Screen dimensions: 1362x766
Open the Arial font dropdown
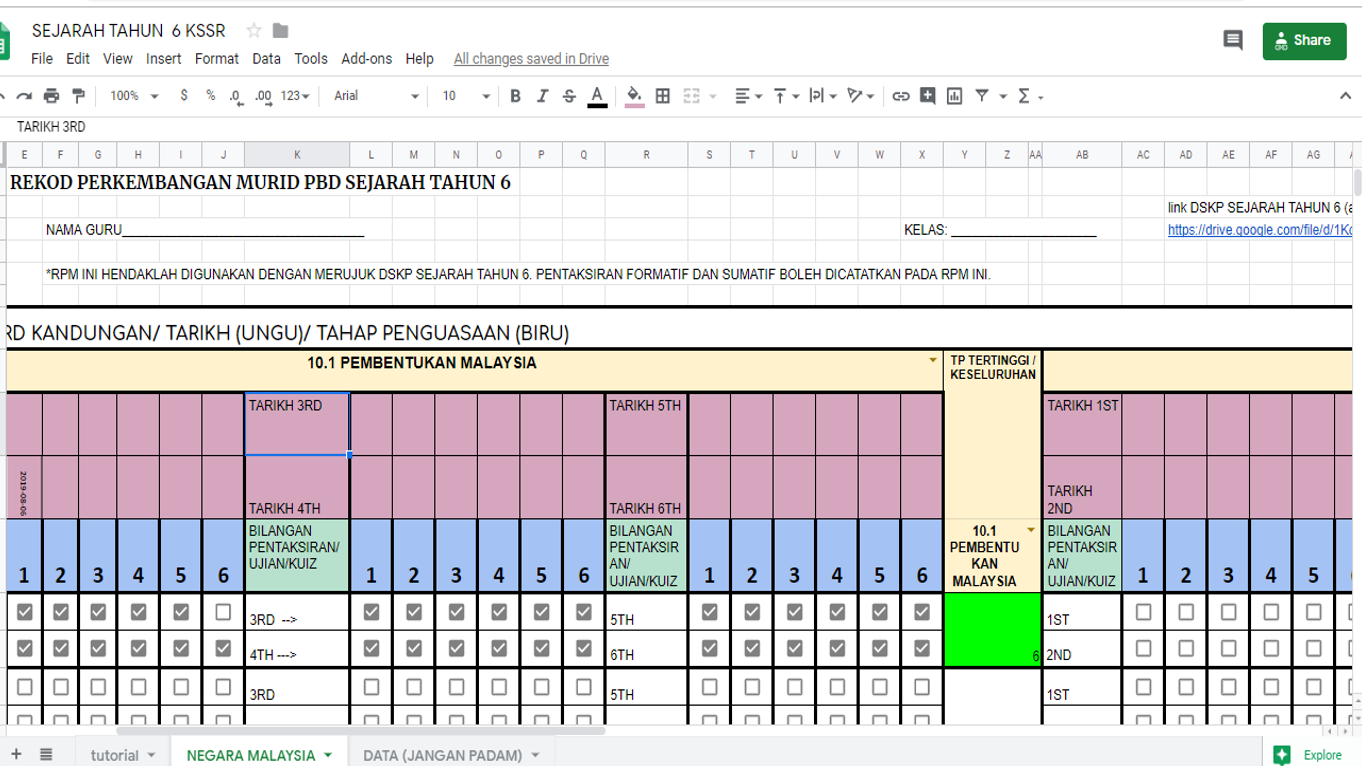376,96
